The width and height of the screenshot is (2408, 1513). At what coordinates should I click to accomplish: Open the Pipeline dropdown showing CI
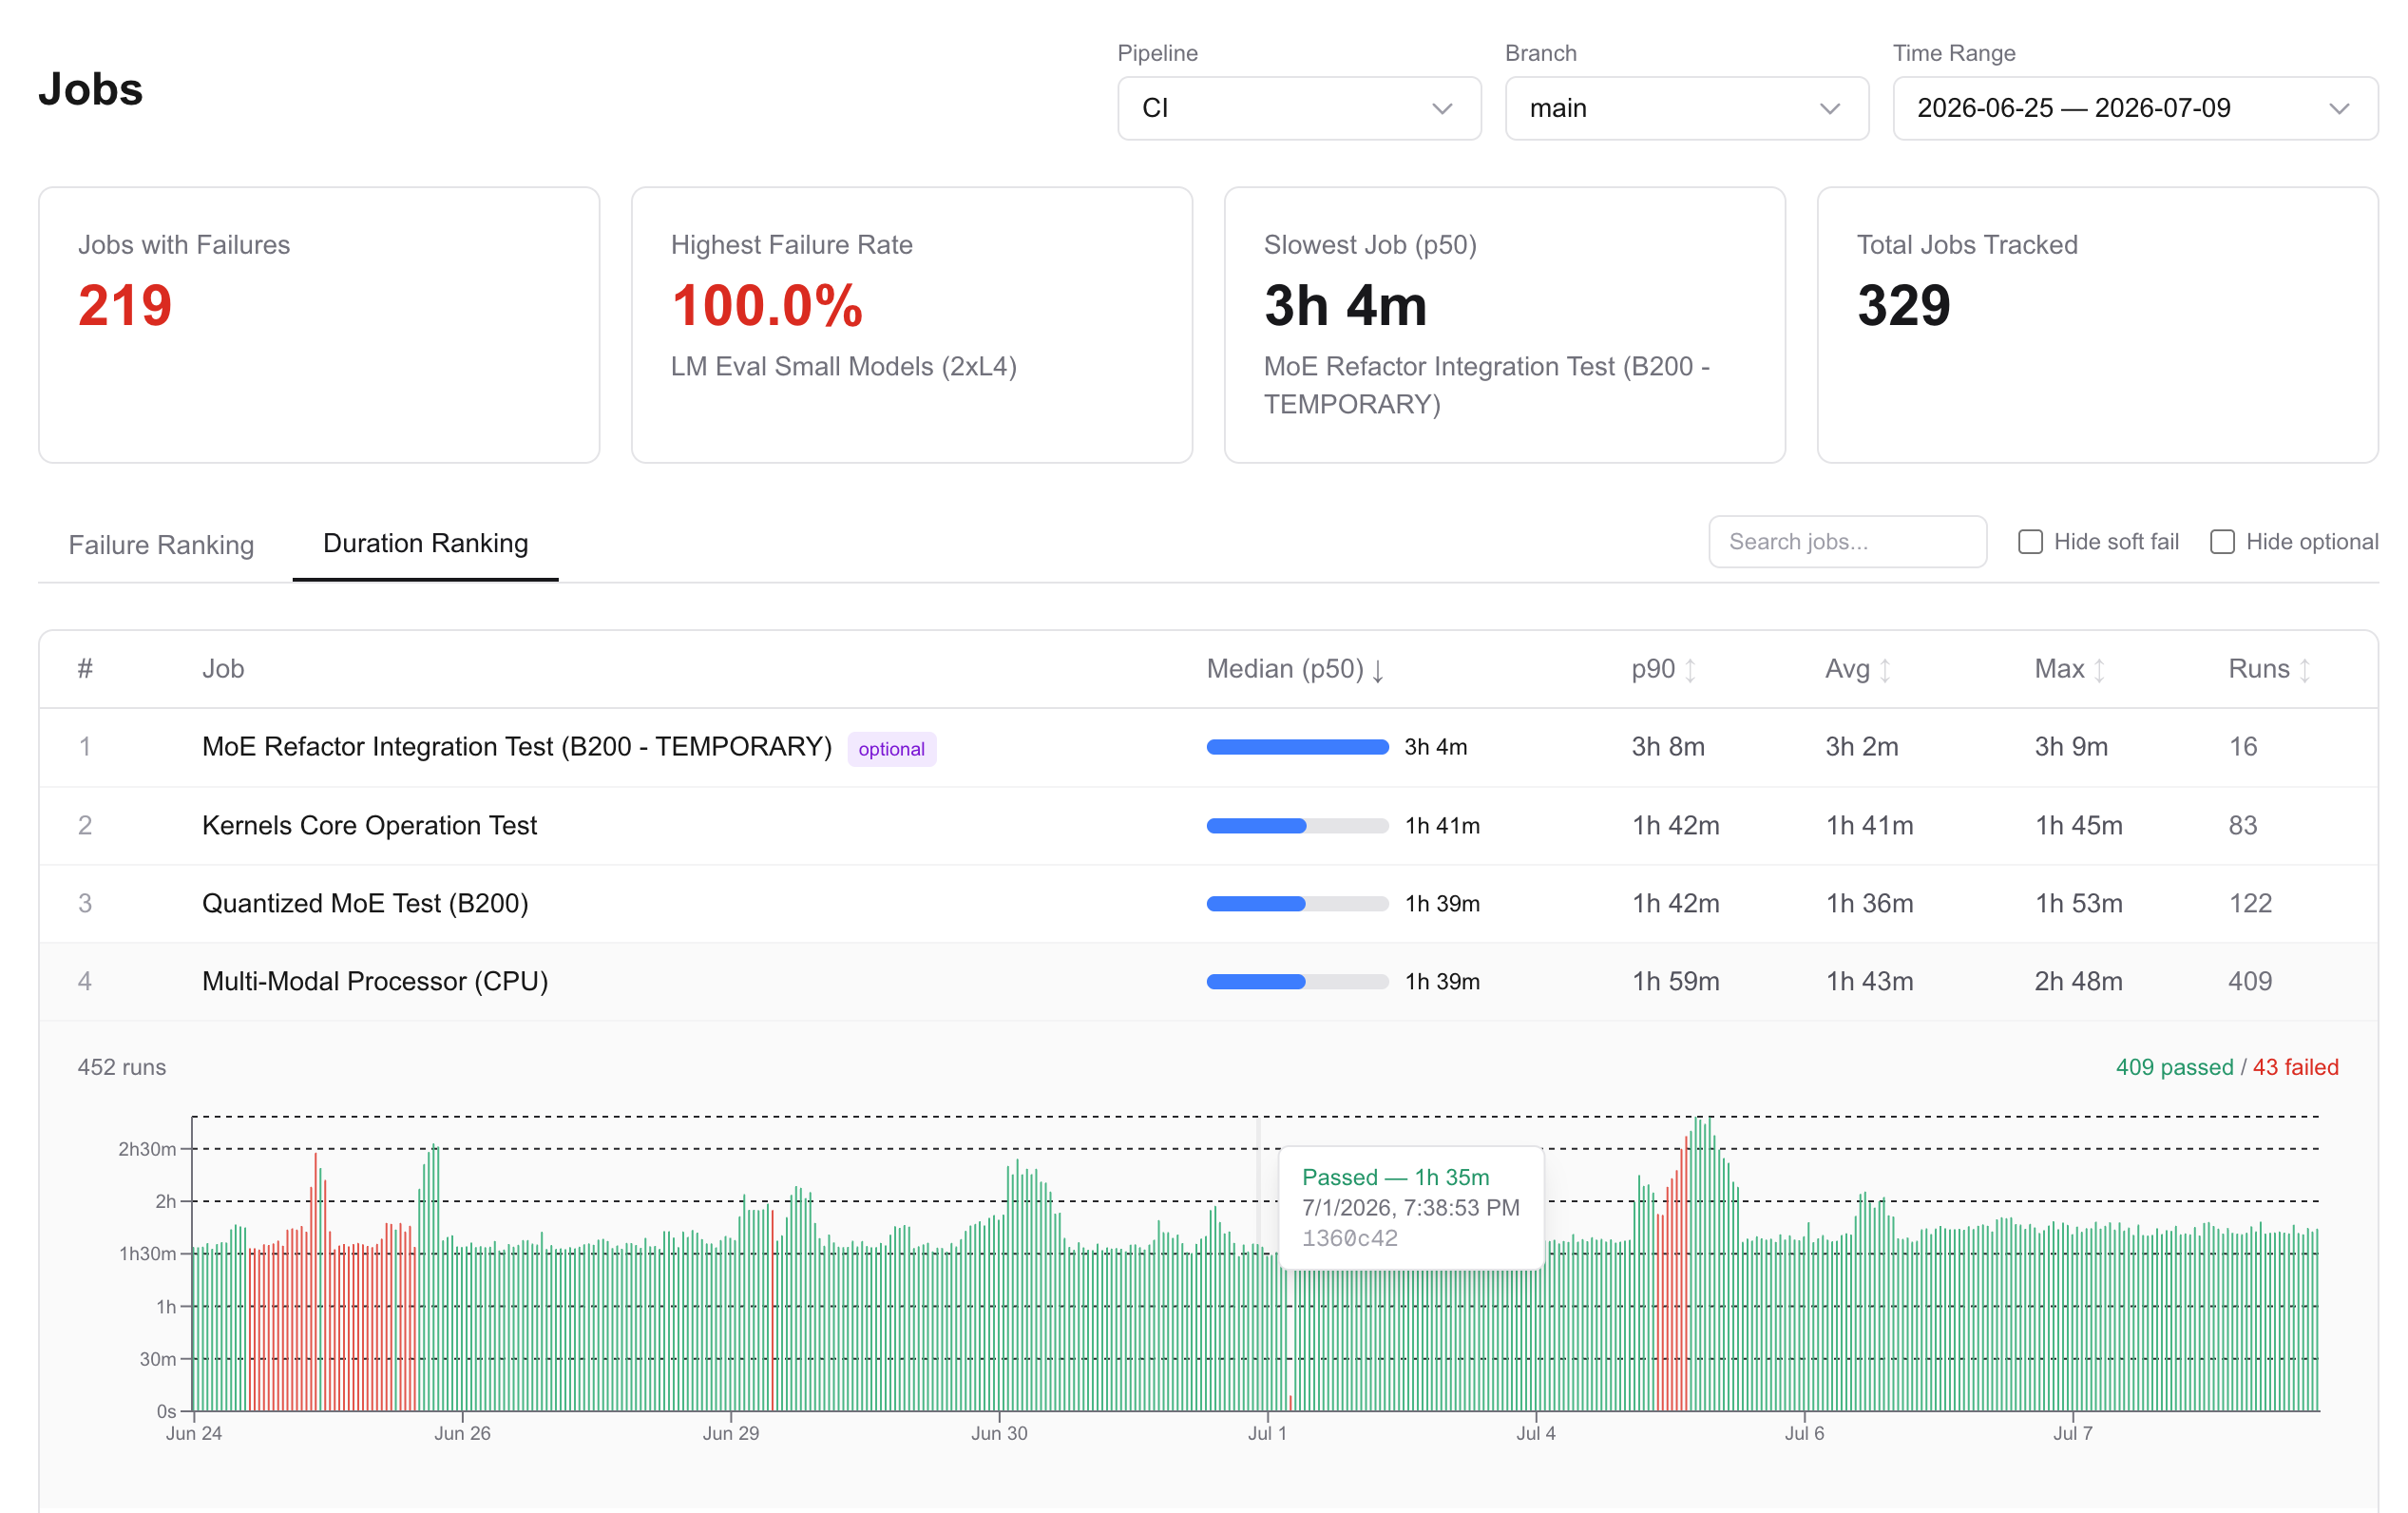[x=1299, y=108]
